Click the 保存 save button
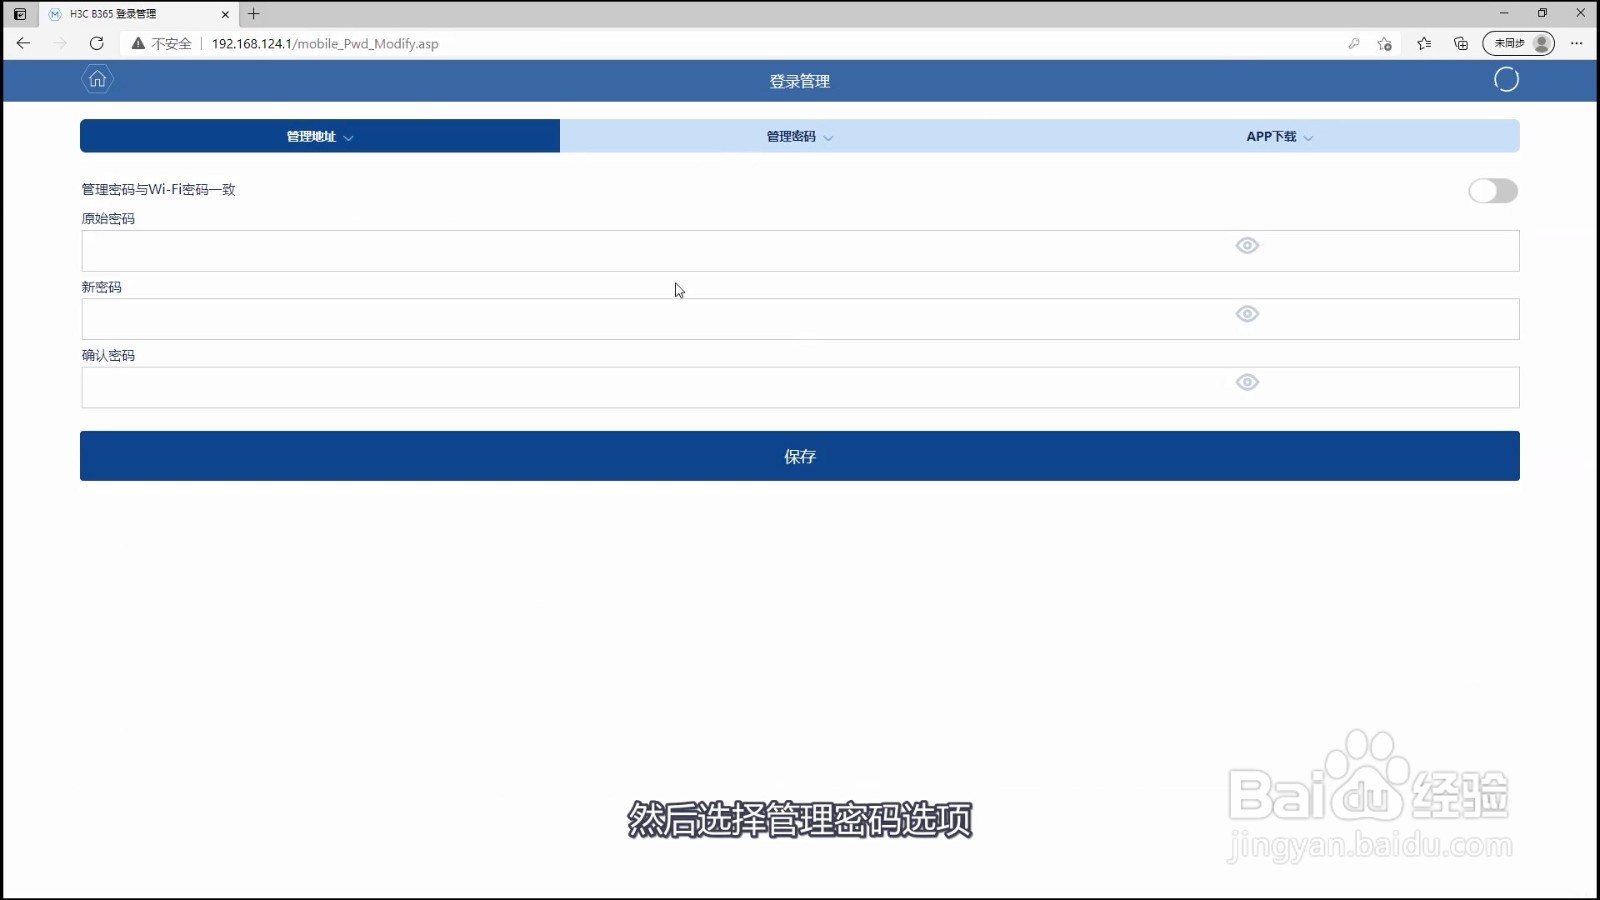Viewport: 1600px width, 900px height. coord(799,455)
